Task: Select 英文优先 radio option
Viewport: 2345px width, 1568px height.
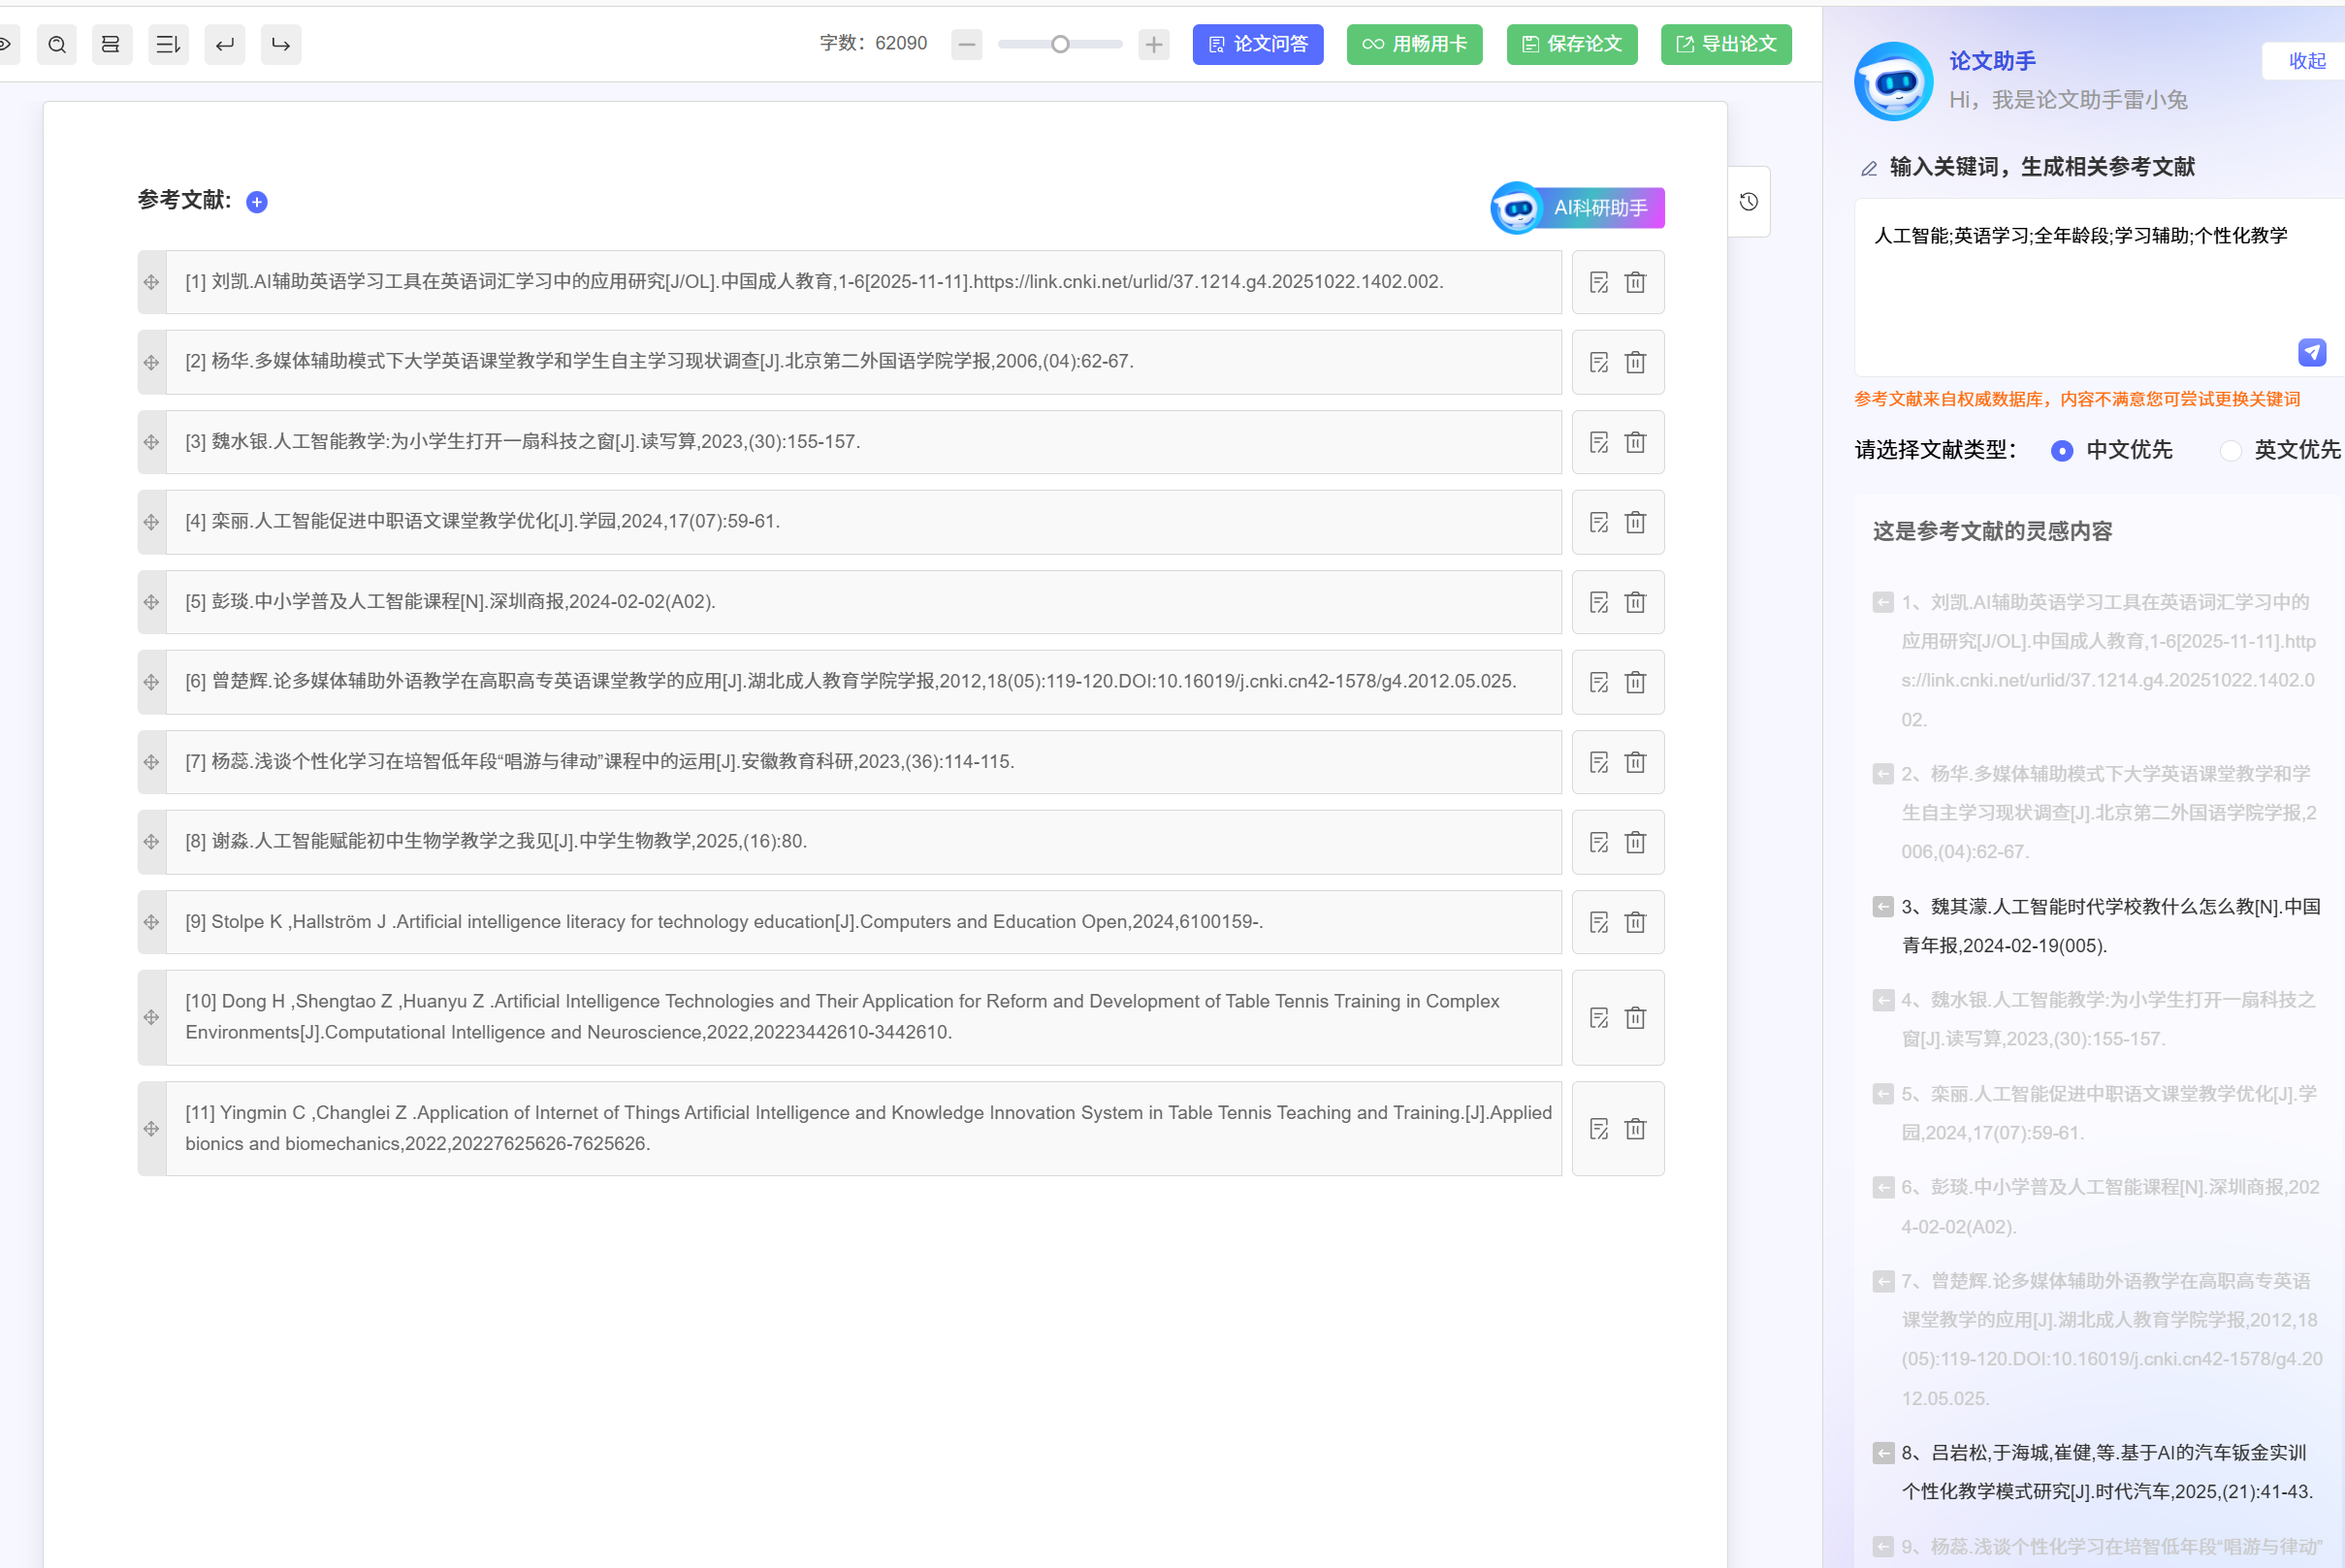Action: (2230, 451)
